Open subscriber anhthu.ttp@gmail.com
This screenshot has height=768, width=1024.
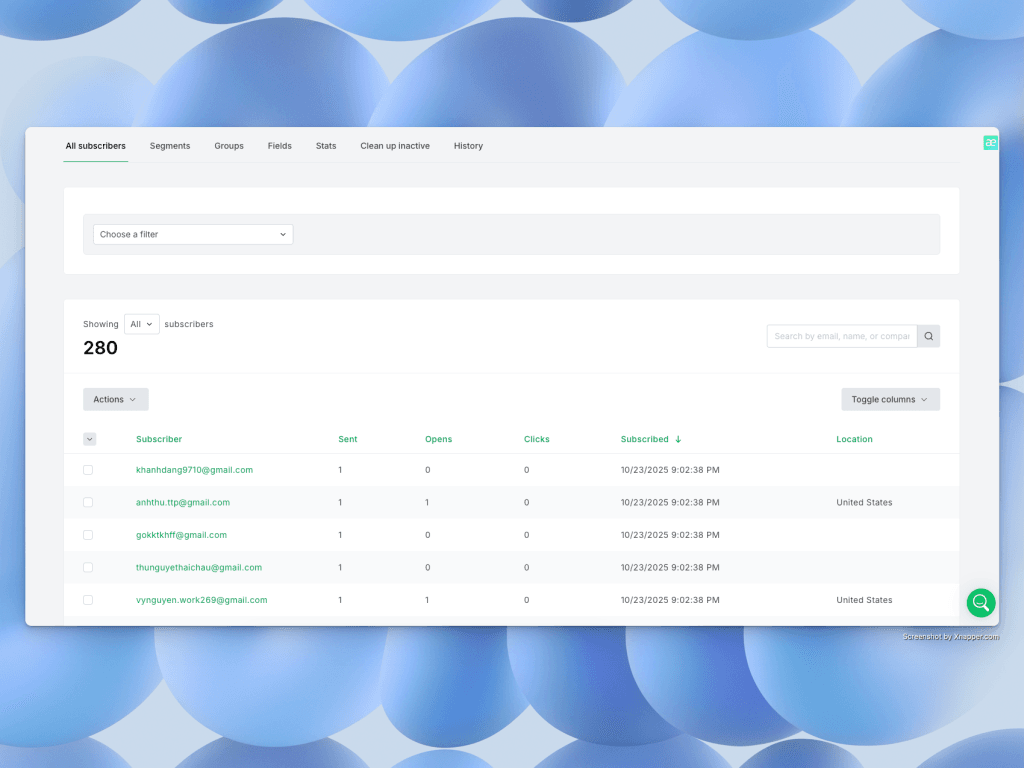point(183,503)
